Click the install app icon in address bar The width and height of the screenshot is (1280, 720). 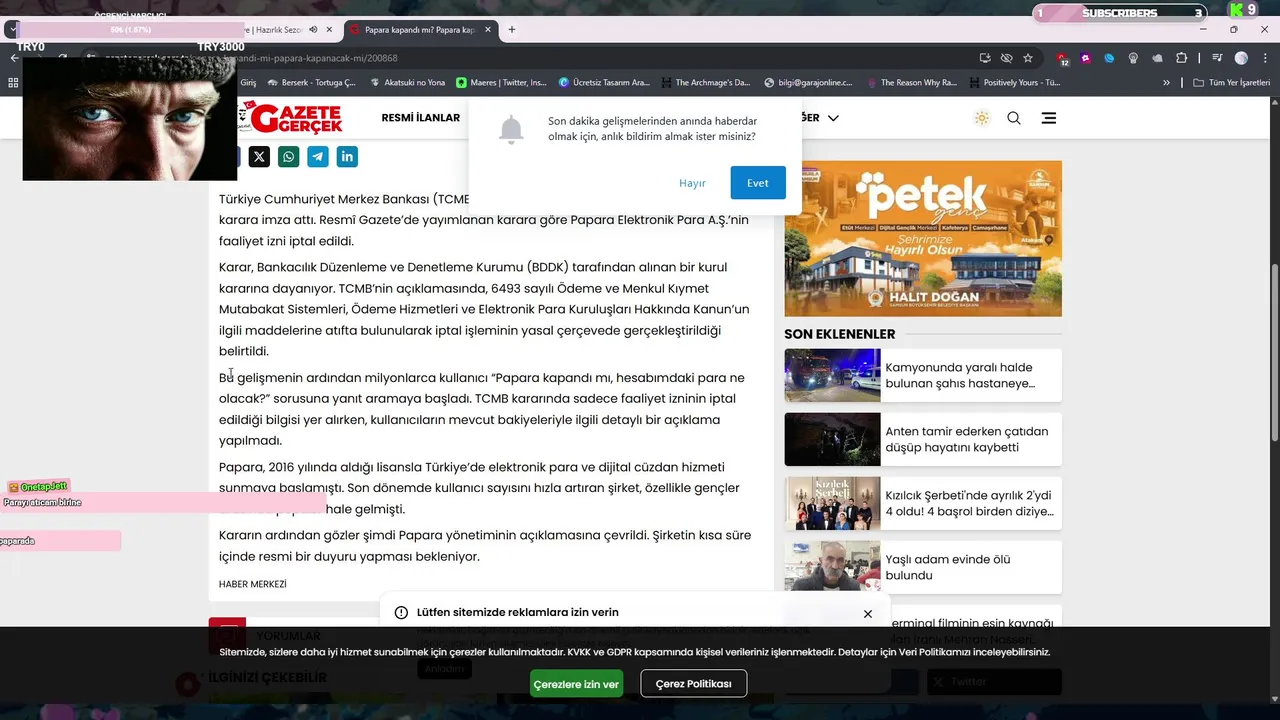coord(986,58)
